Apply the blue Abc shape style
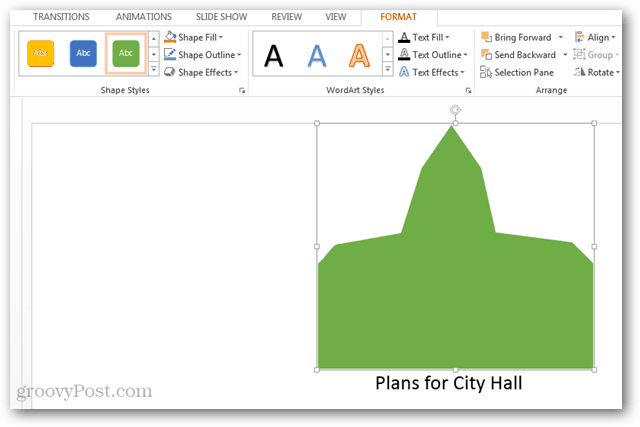Viewport: 640px width, 427px height. click(83, 53)
